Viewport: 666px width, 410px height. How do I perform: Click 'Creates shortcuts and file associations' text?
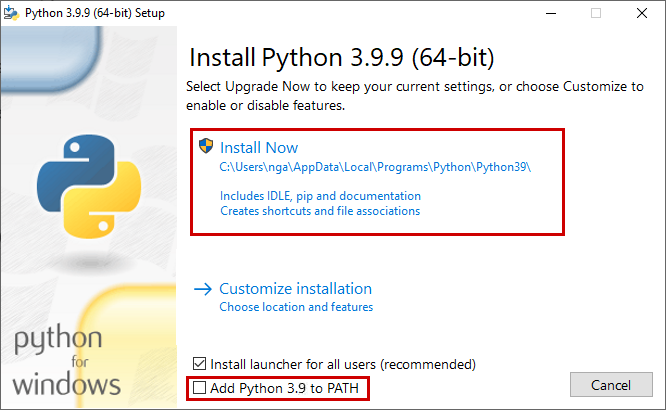(x=320, y=211)
